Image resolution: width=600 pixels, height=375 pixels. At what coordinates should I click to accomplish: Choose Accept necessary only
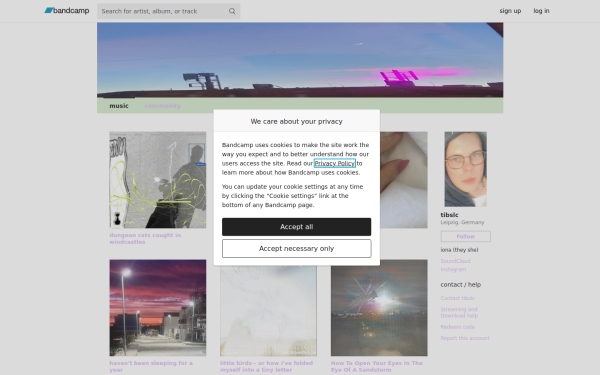tap(297, 249)
